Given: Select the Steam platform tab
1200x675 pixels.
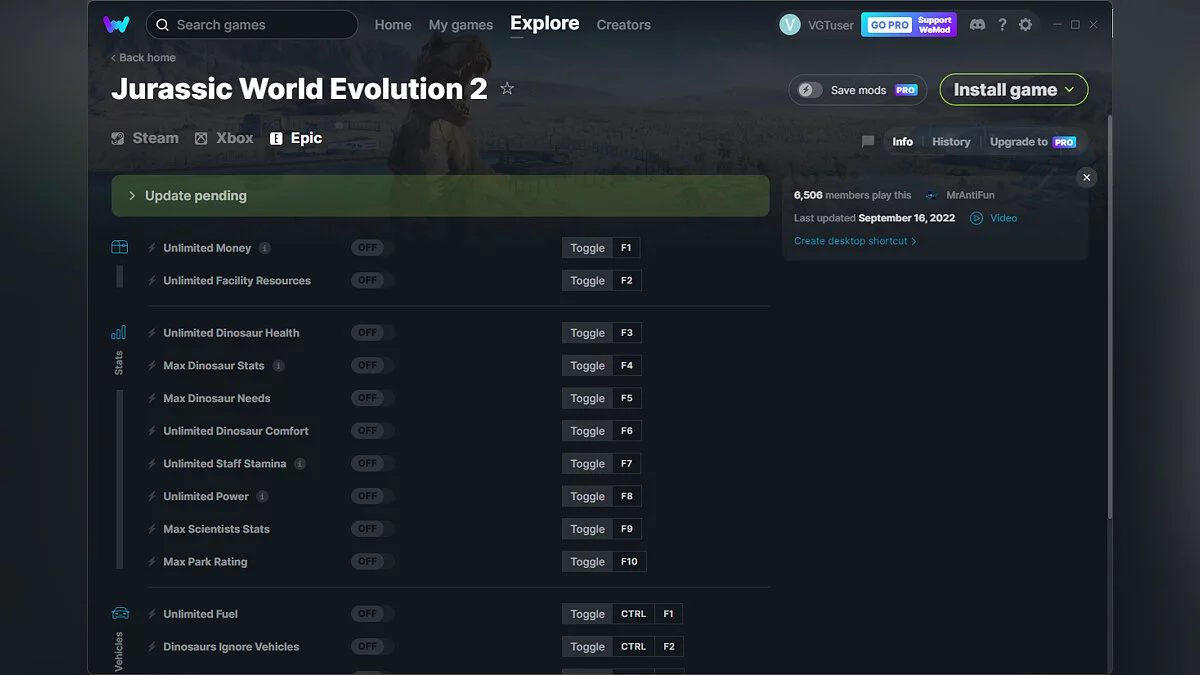Looking at the screenshot, I should coord(144,137).
